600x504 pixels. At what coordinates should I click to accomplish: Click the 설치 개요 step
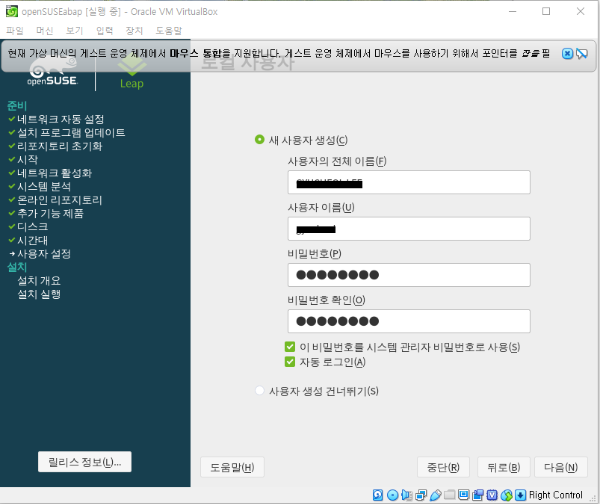click(x=39, y=281)
